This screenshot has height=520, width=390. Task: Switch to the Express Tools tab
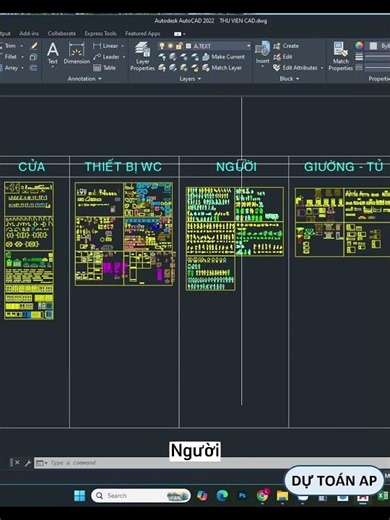point(100,34)
